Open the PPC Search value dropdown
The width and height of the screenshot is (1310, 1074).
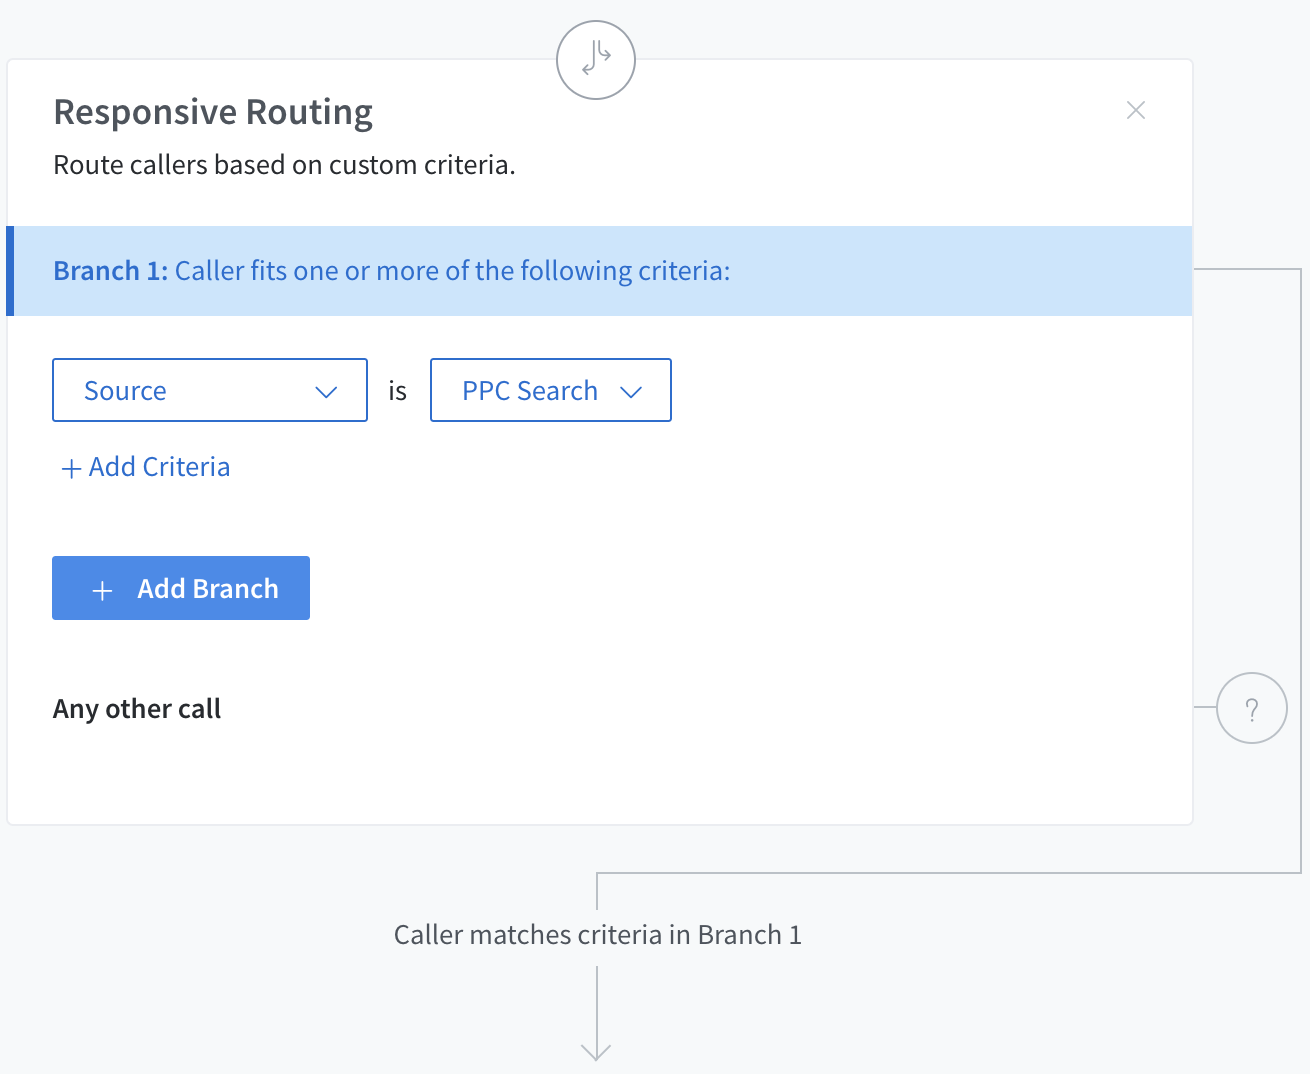[x=550, y=390]
